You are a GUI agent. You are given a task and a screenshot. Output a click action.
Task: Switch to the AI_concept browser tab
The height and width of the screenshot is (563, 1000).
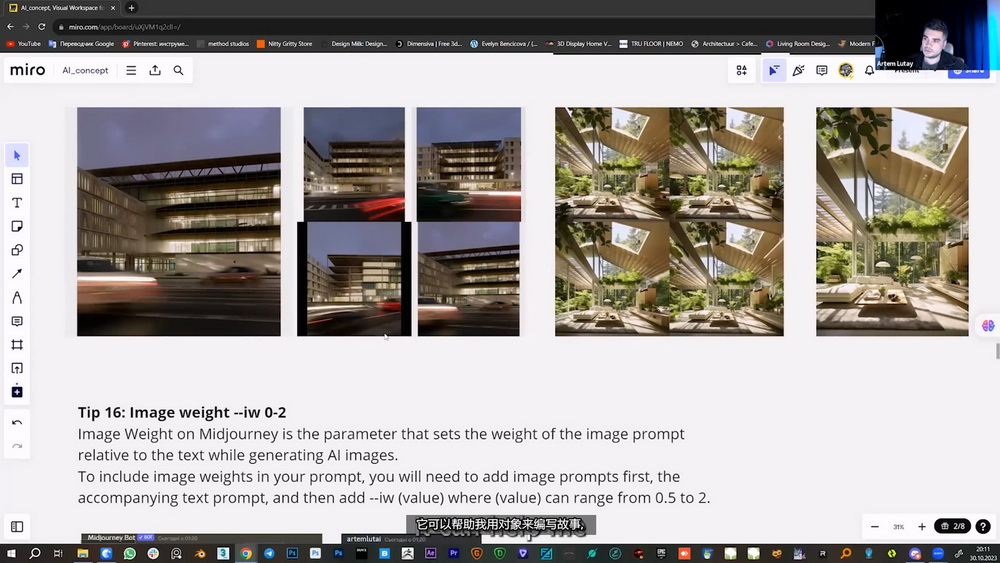(x=61, y=8)
